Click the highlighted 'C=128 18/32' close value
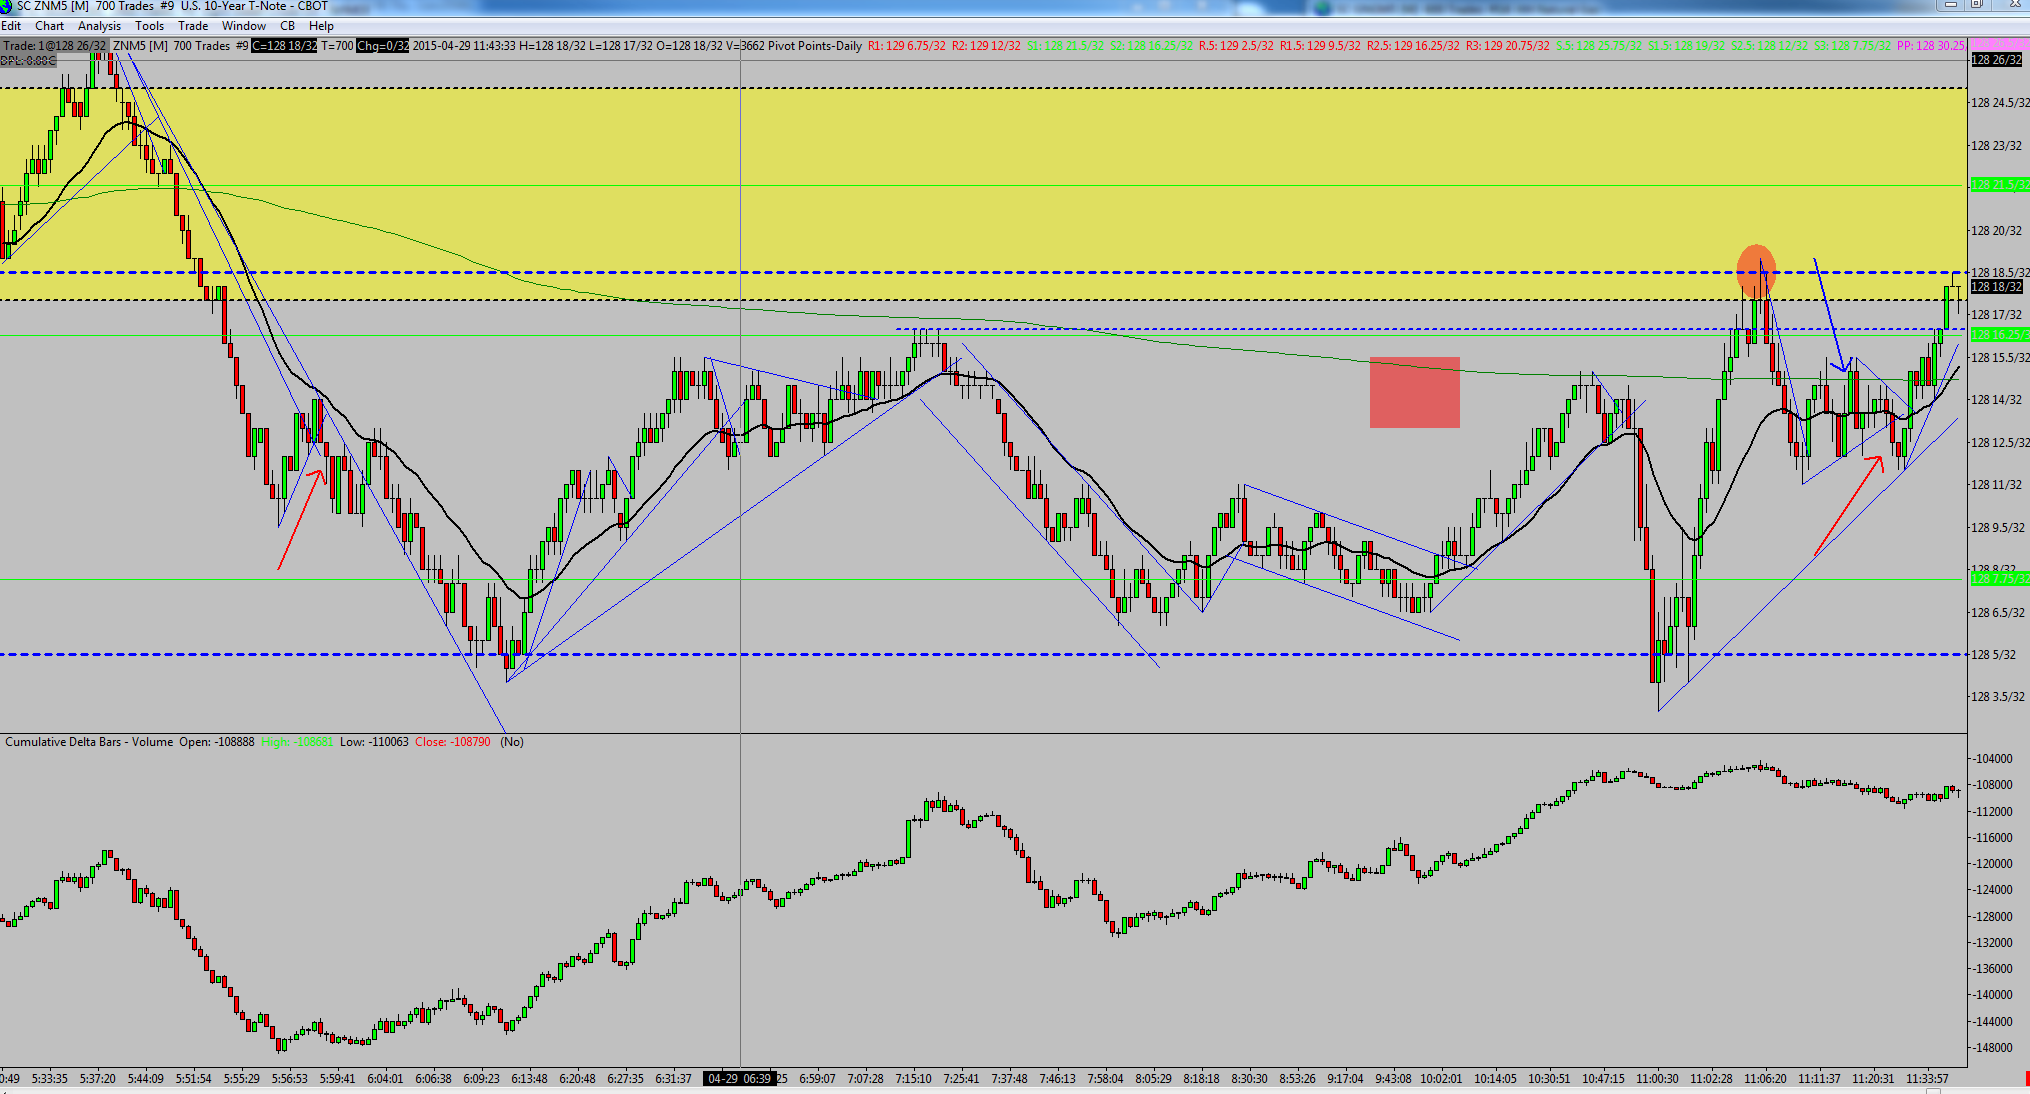2030x1094 pixels. tap(284, 46)
